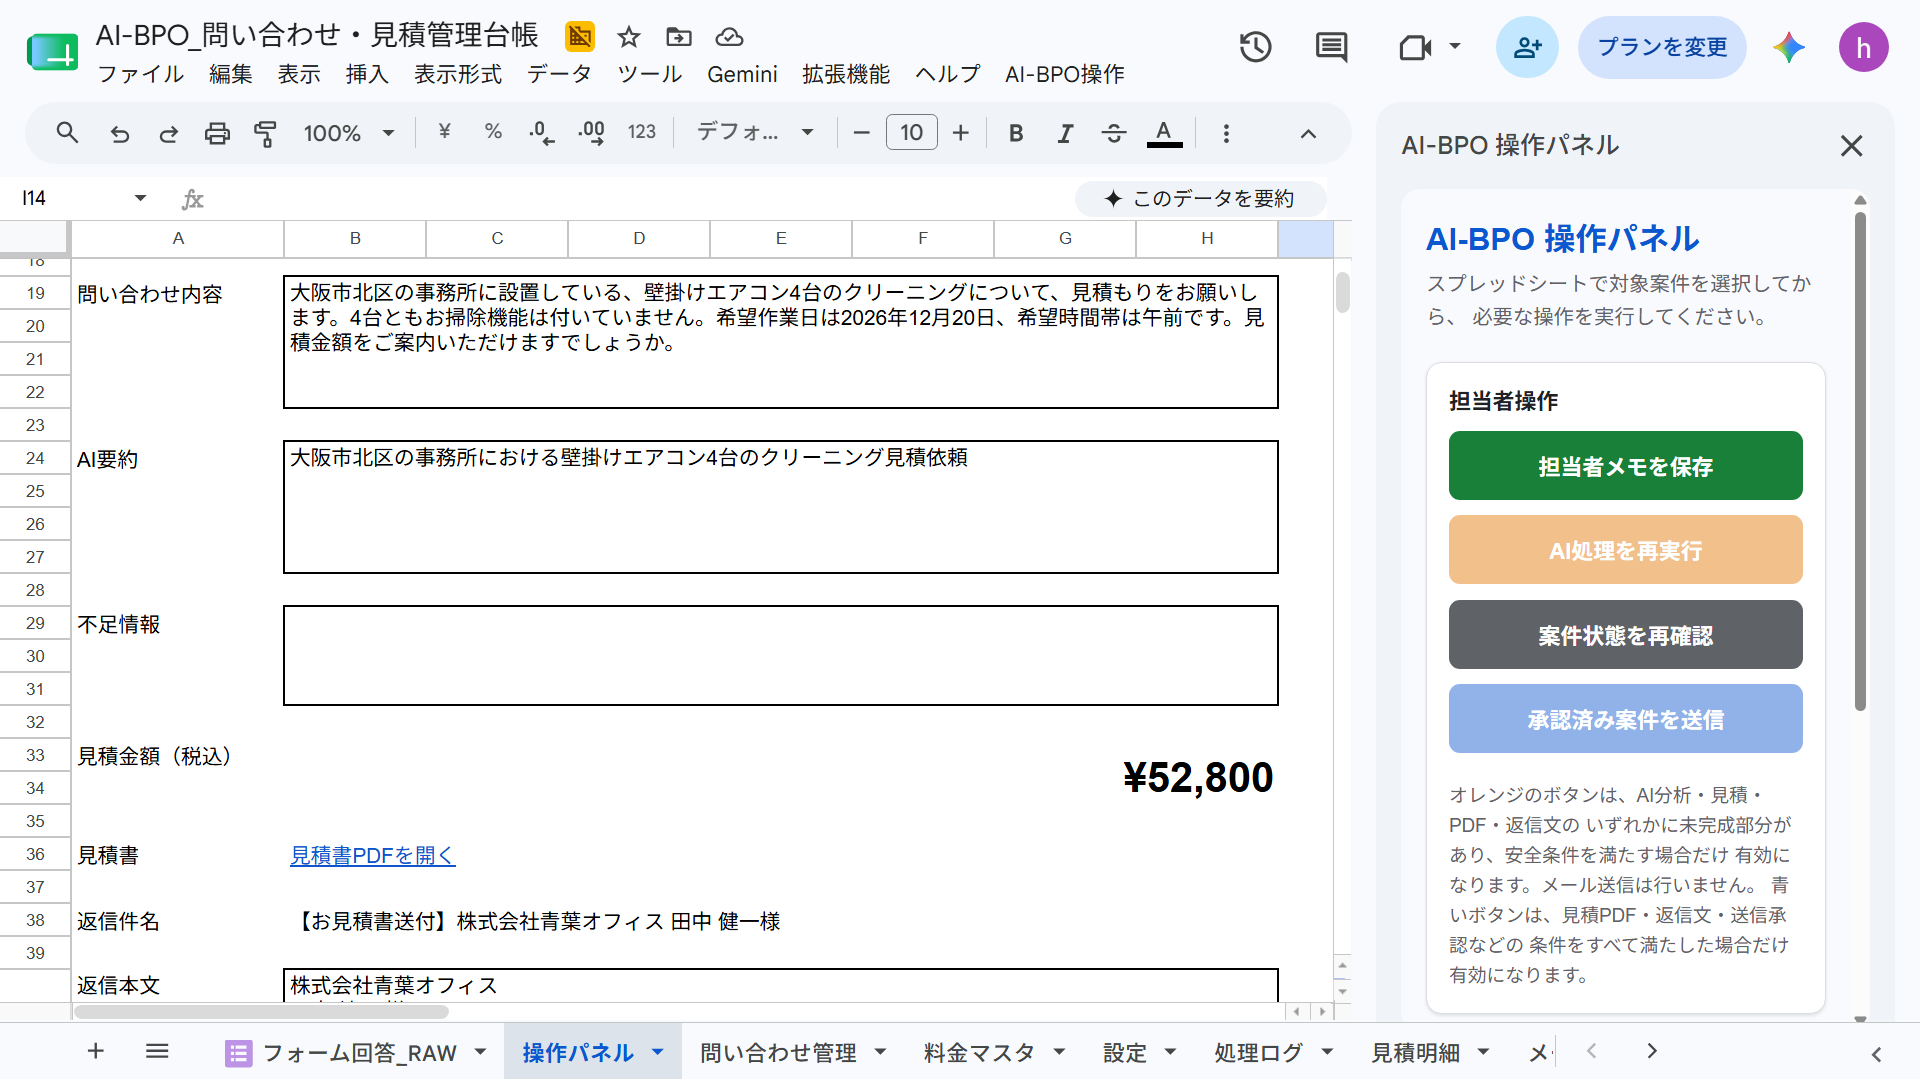Open the 拡張機能 menu
This screenshot has width=1920, height=1080.
click(x=846, y=74)
